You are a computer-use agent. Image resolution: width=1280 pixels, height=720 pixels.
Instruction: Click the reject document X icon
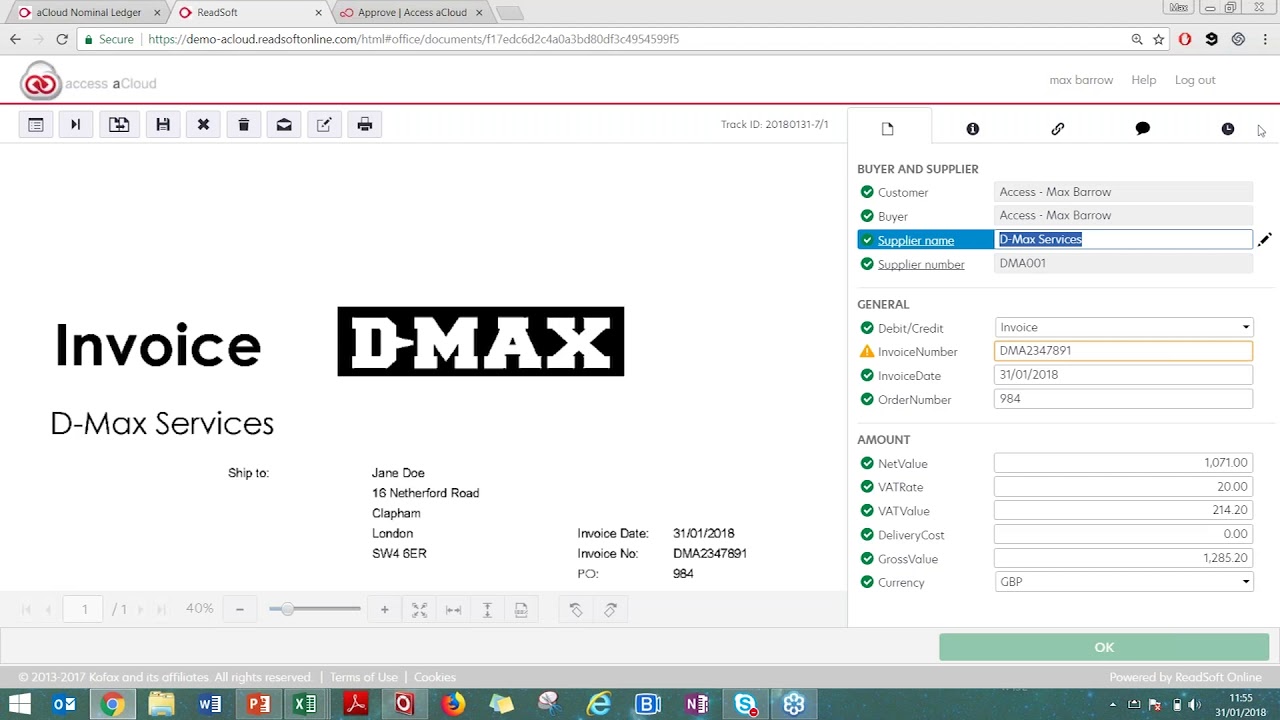203,124
